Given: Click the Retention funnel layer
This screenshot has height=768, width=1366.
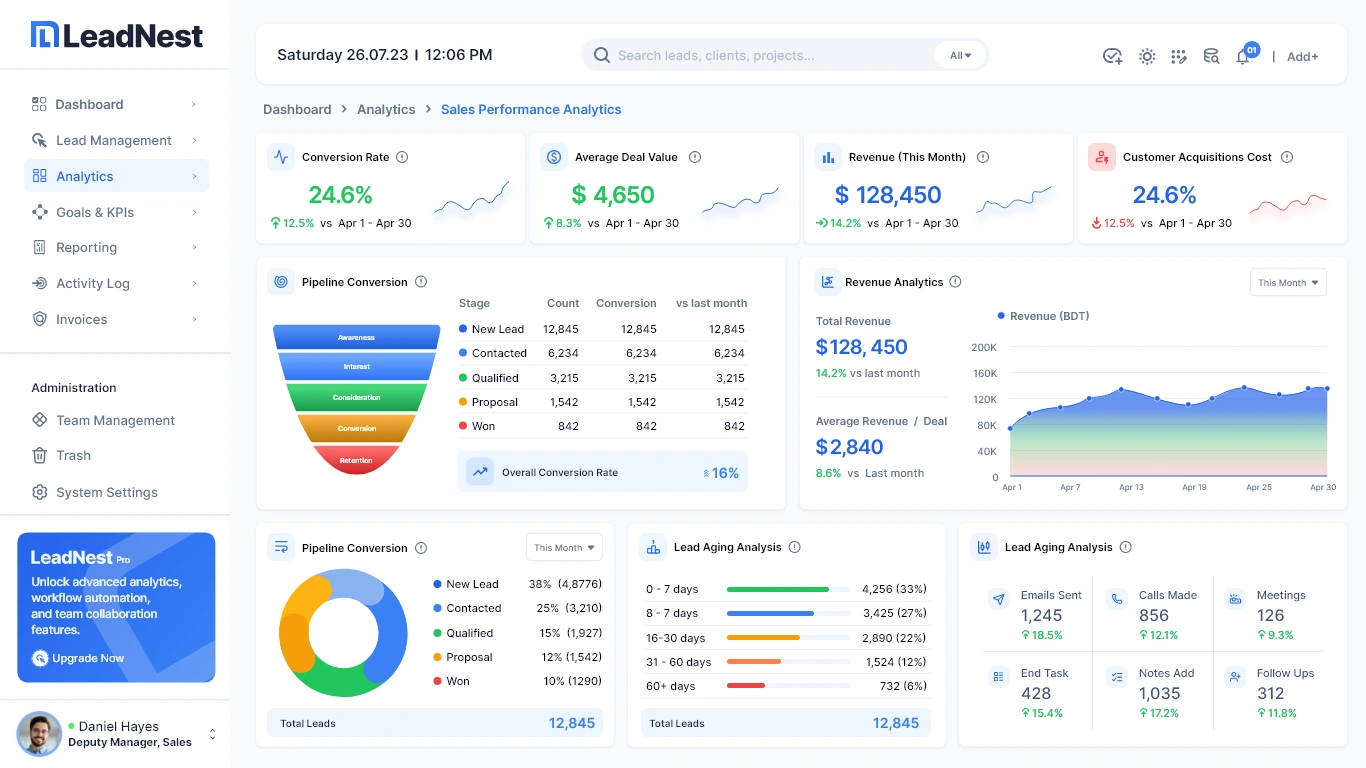Looking at the screenshot, I should 356,460.
